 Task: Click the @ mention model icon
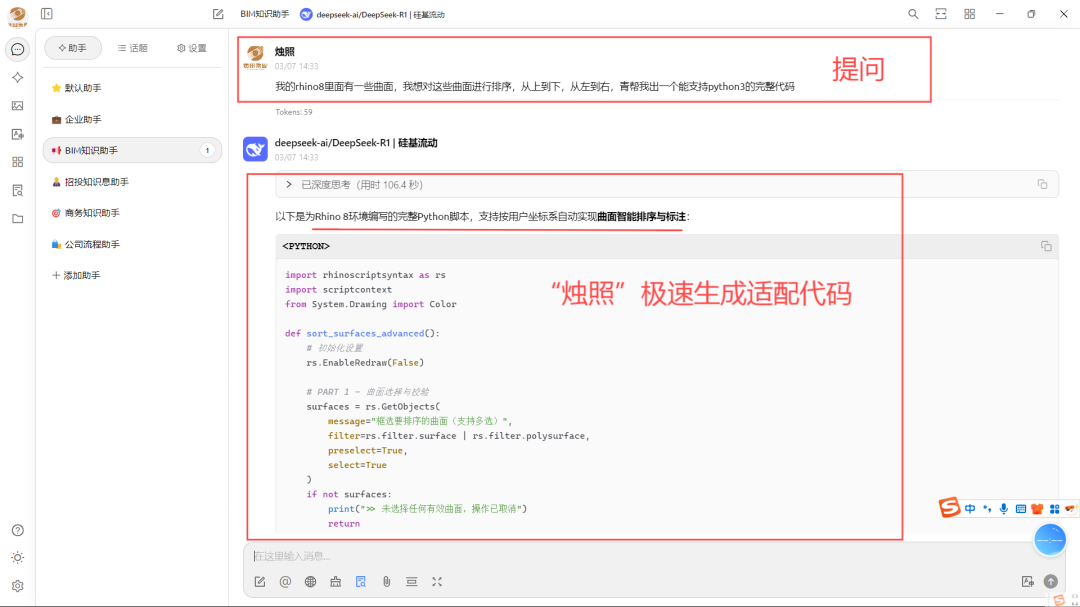point(285,582)
